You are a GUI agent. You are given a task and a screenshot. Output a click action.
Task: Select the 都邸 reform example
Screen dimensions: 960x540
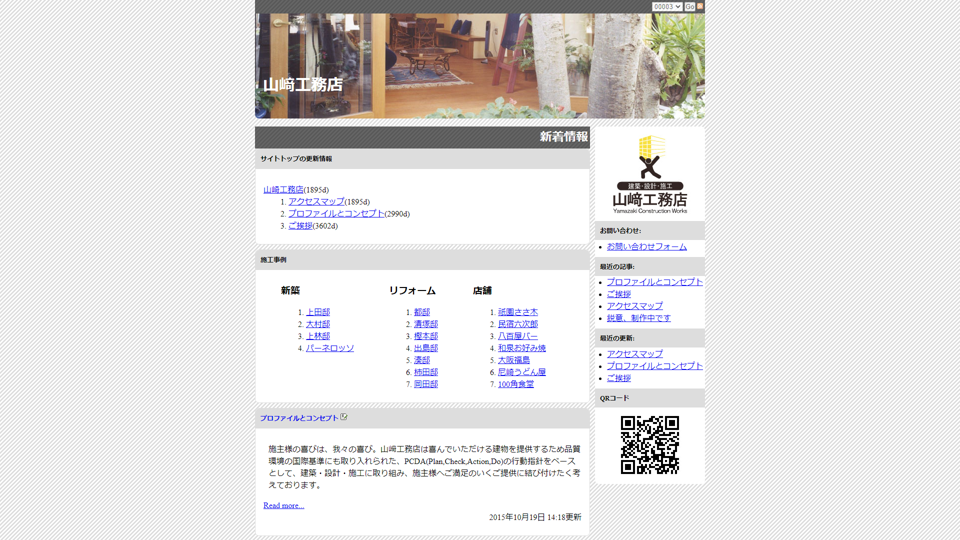click(422, 312)
